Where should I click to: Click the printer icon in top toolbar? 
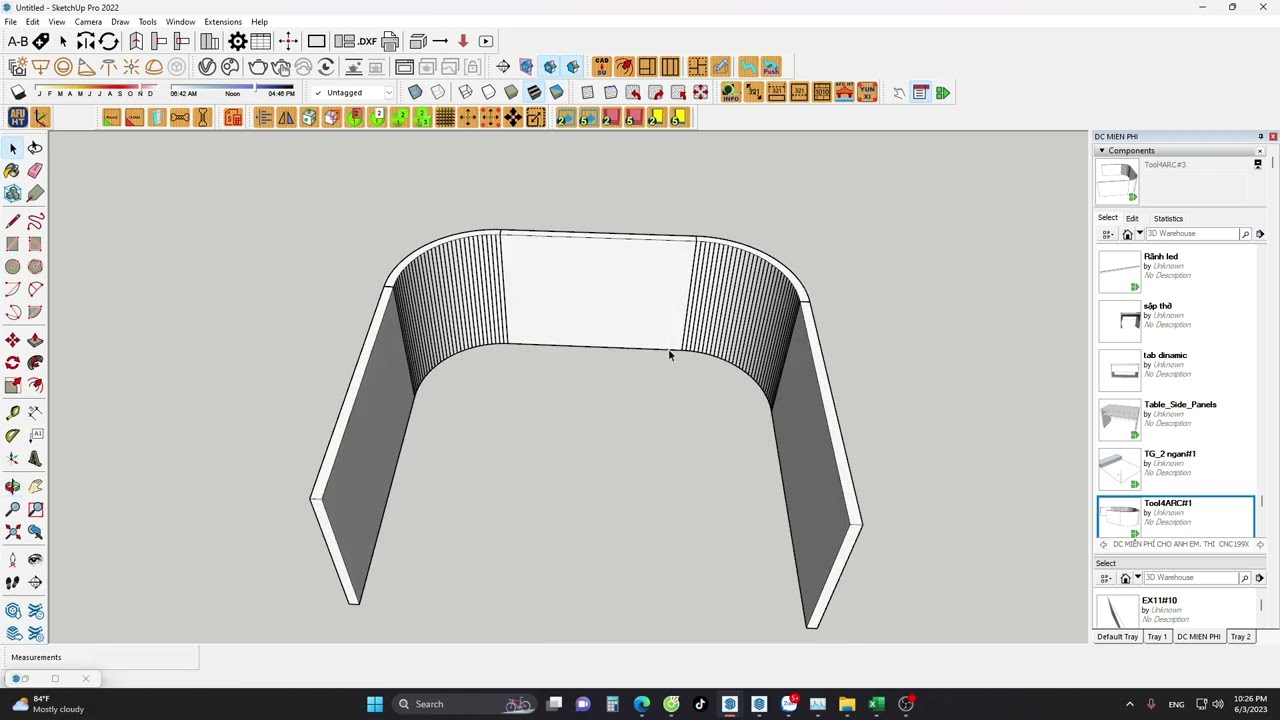pos(390,41)
